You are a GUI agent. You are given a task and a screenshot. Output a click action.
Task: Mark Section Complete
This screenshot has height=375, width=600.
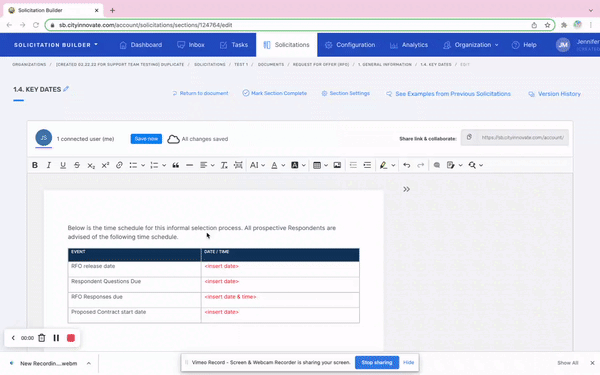(x=275, y=93)
